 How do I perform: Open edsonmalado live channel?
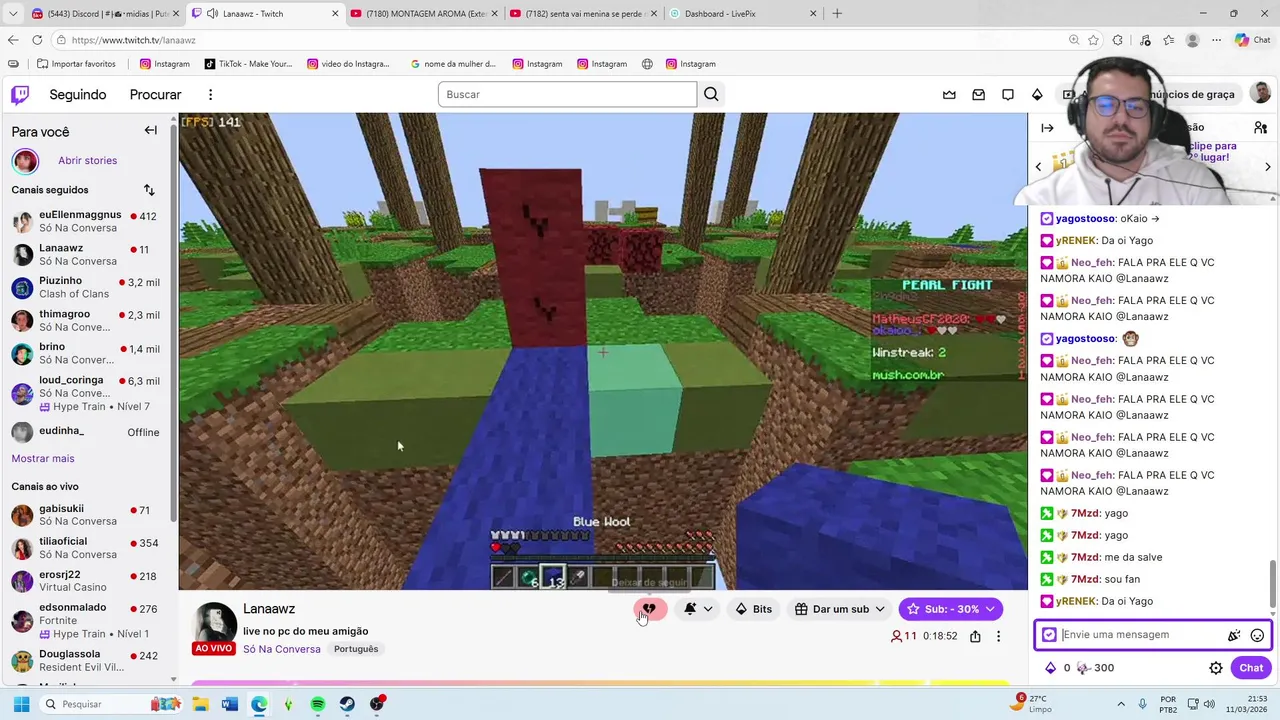click(85, 620)
